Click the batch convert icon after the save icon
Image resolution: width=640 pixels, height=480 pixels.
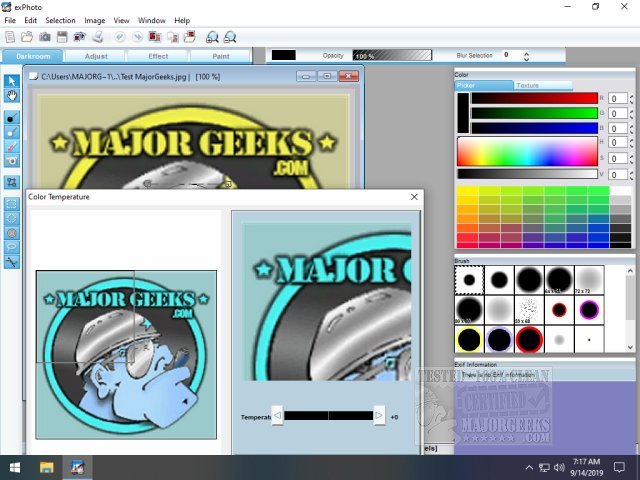80,37
